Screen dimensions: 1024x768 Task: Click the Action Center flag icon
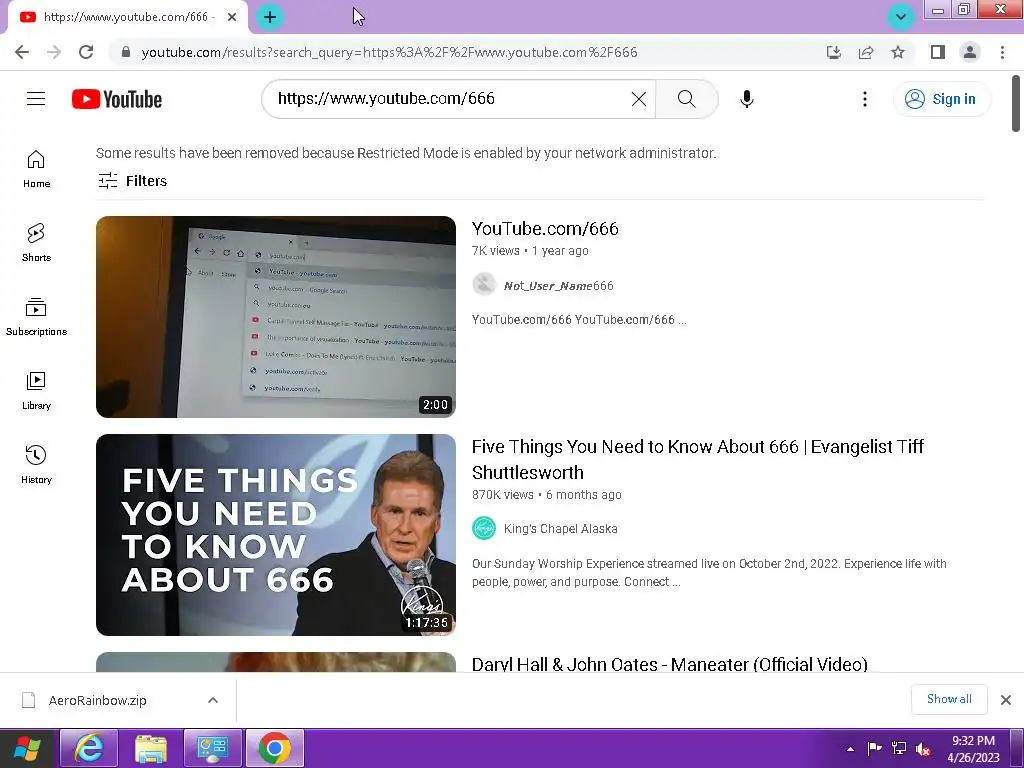874,748
